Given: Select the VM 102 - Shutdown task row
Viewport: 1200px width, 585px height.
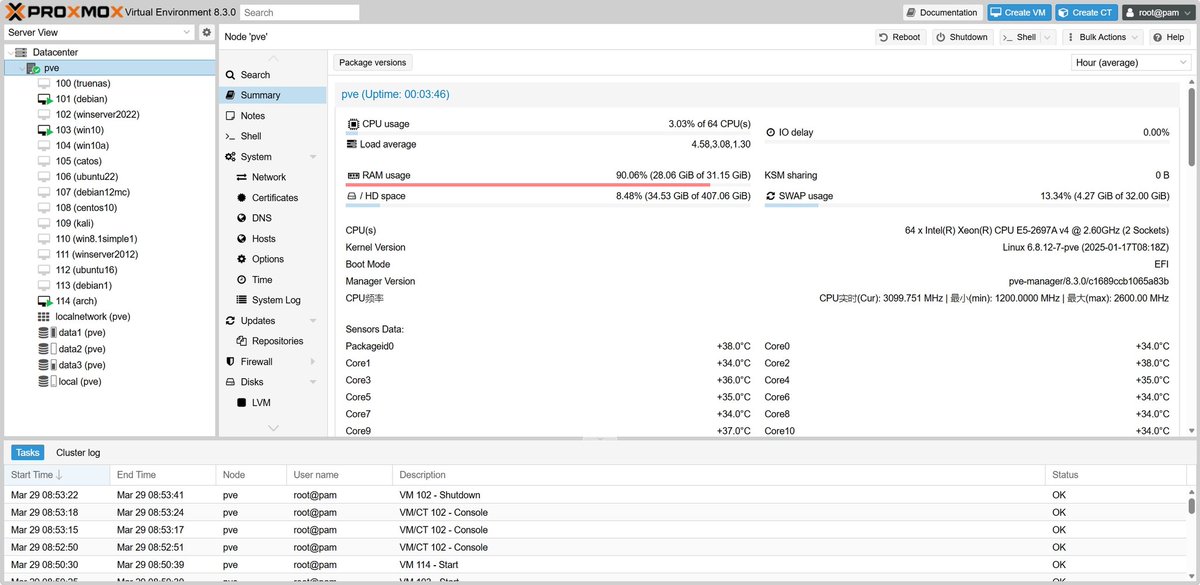Looking at the screenshot, I should (595, 495).
